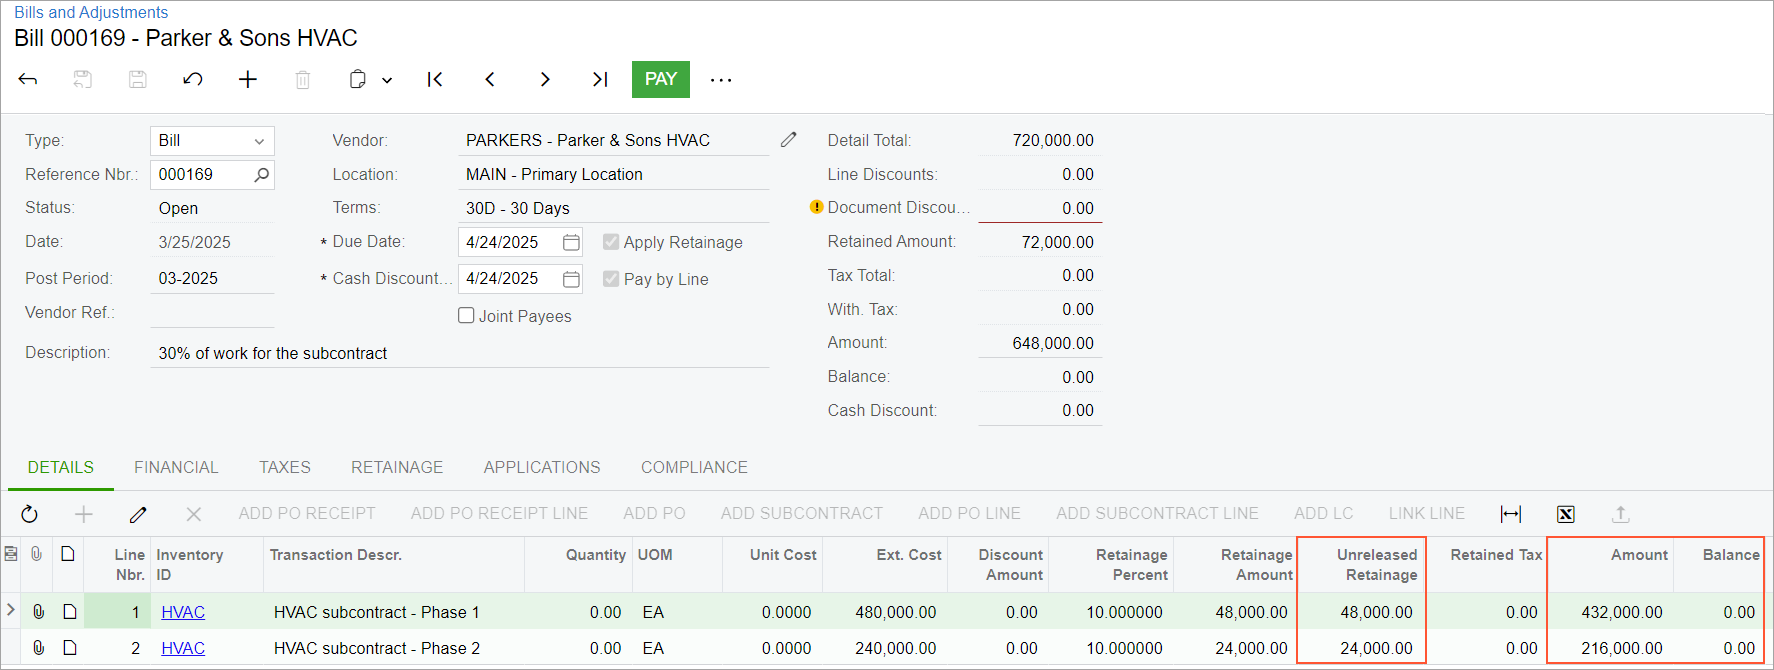Jump to the last bill record
Image resolution: width=1774 pixels, height=670 pixels.
click(600, 80)
